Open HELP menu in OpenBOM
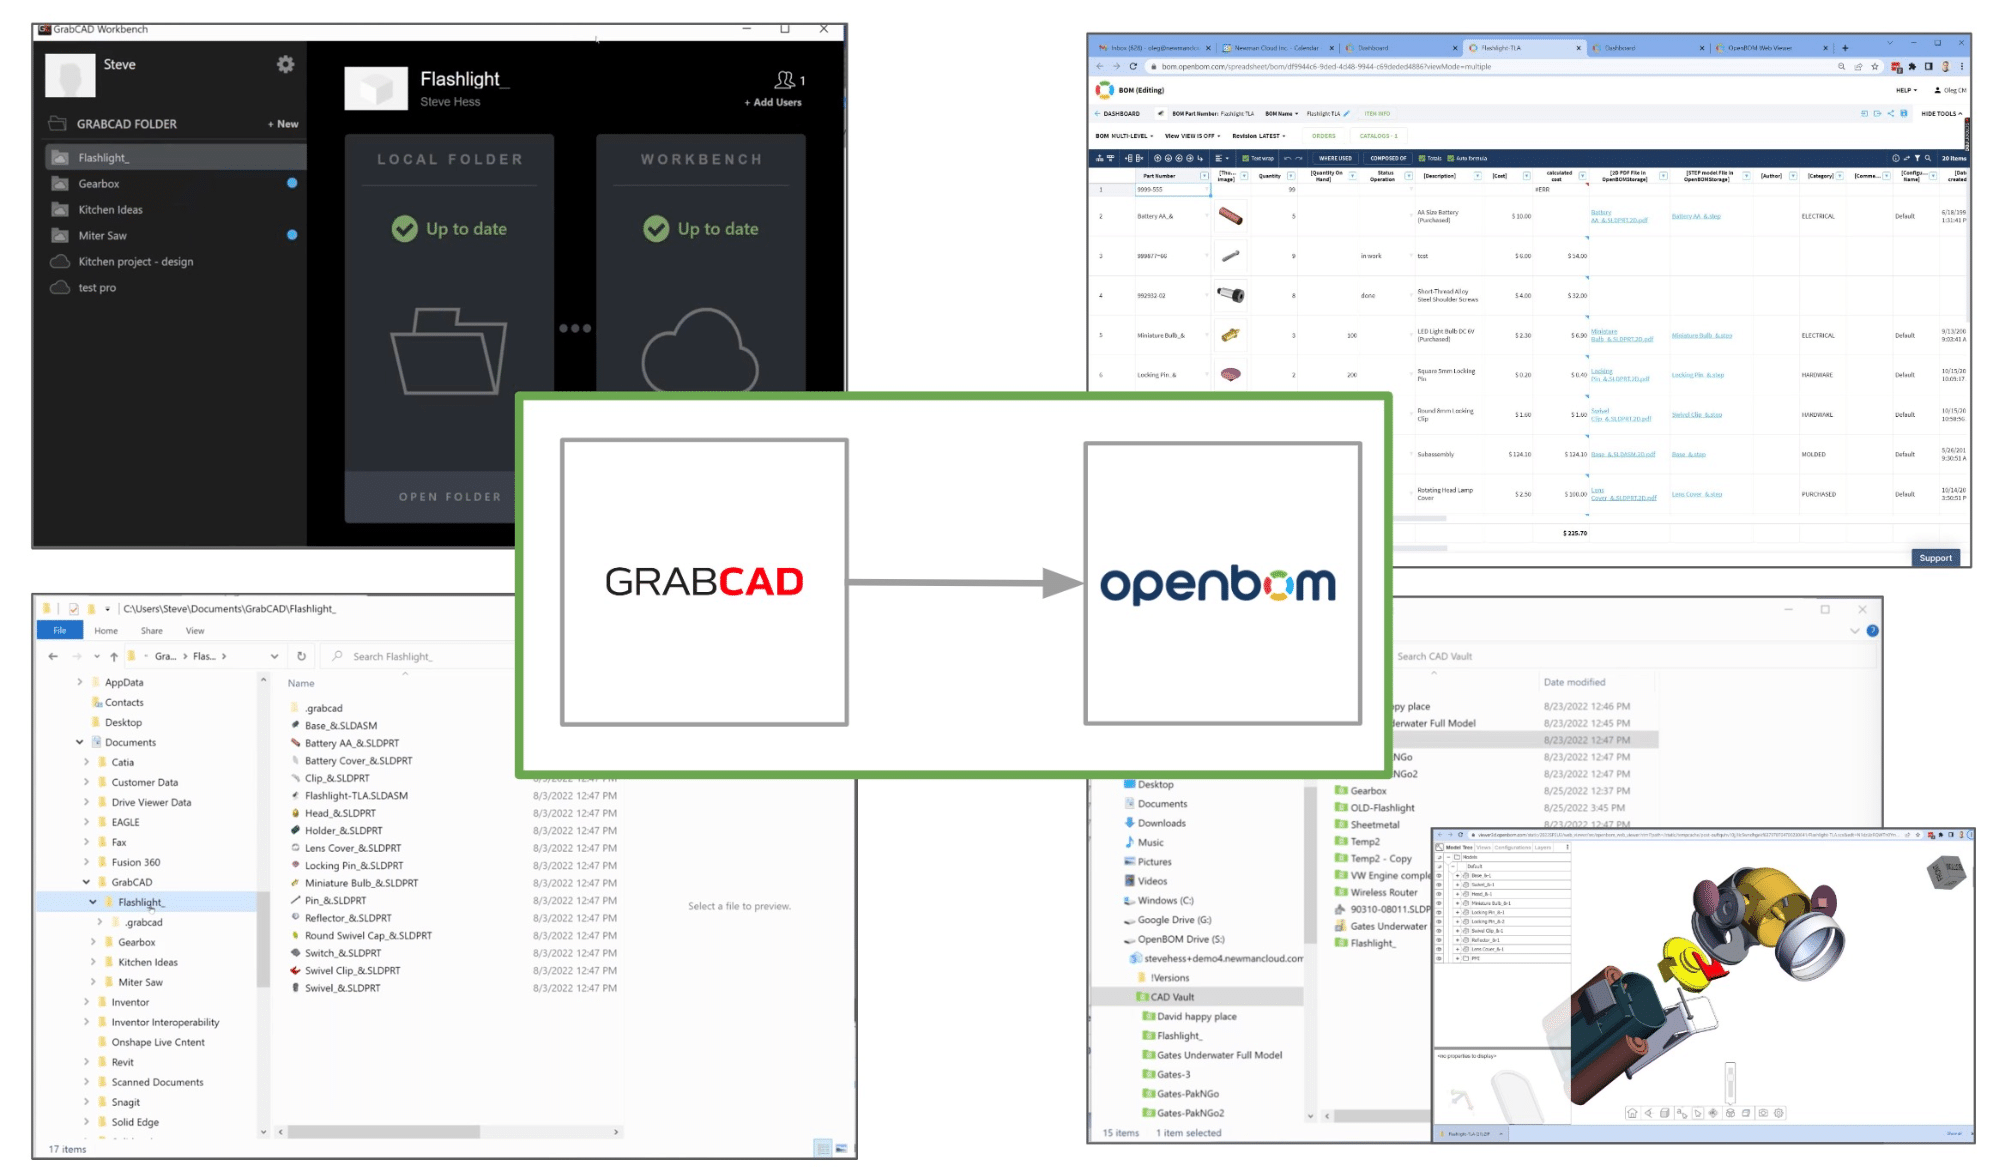Viewport: 1999px width, 1167px height. point(1906,90)
